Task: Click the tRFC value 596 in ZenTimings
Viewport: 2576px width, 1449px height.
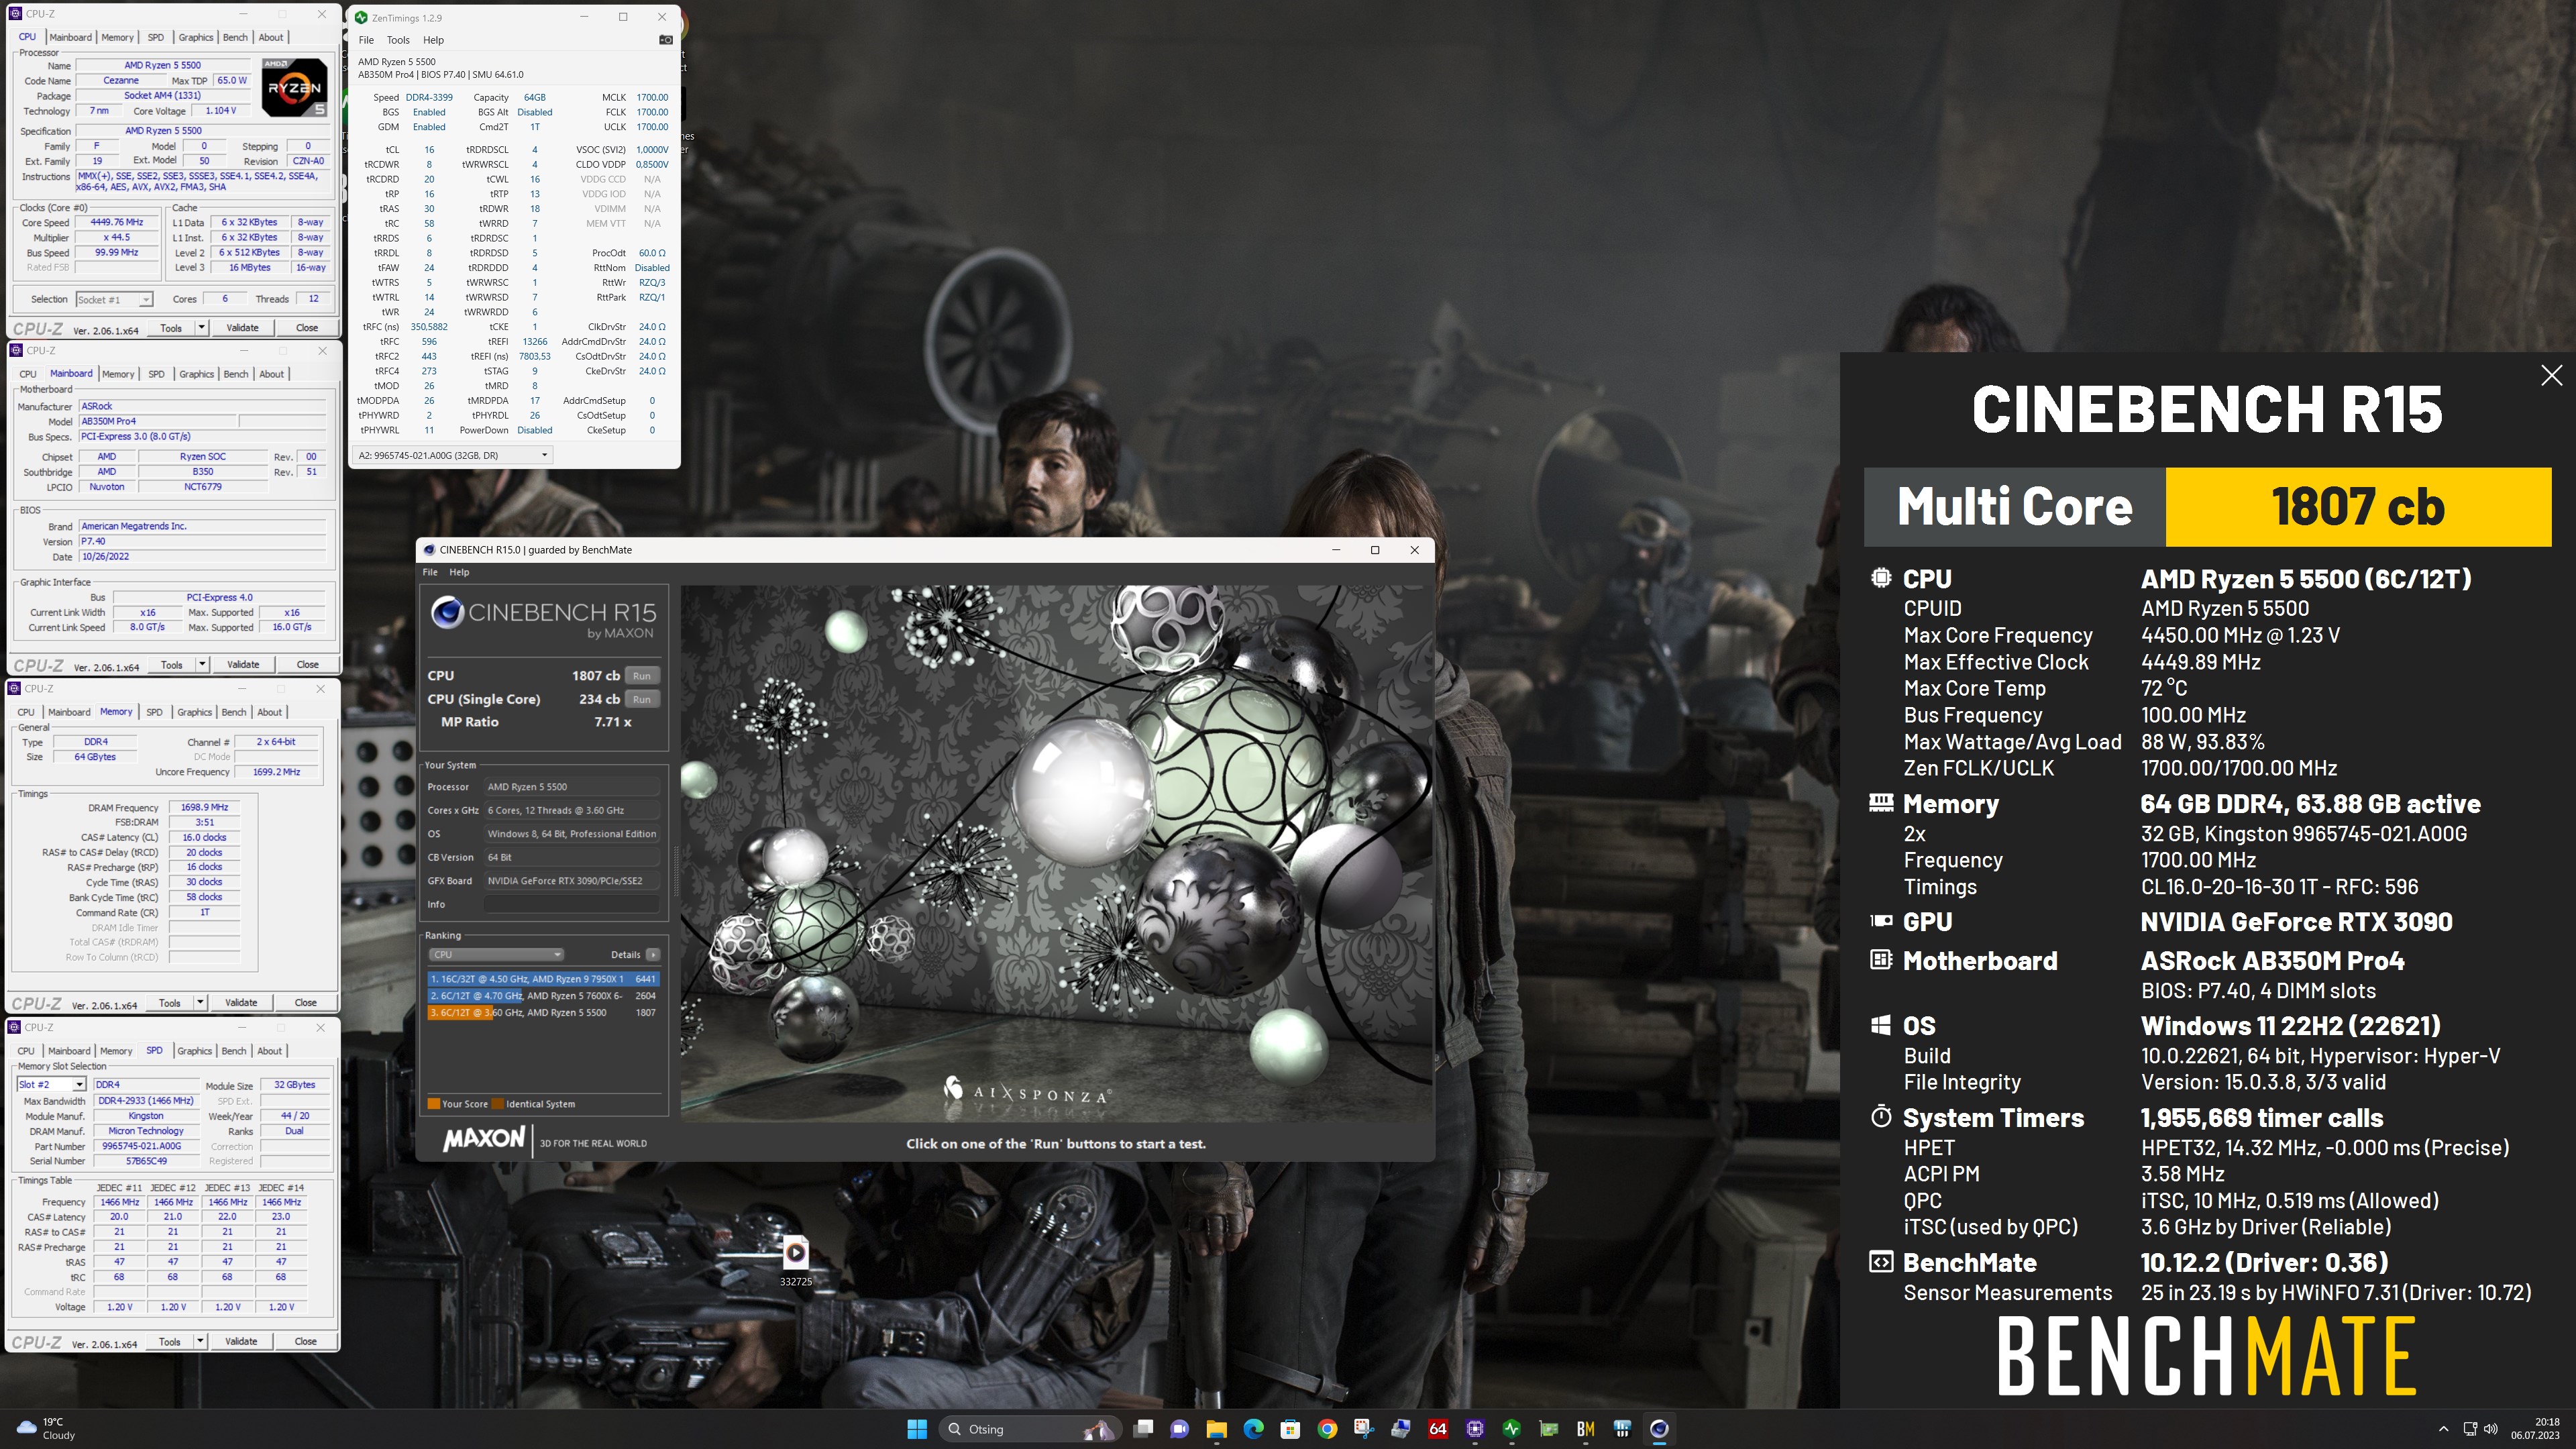Action: coord(429,341)
